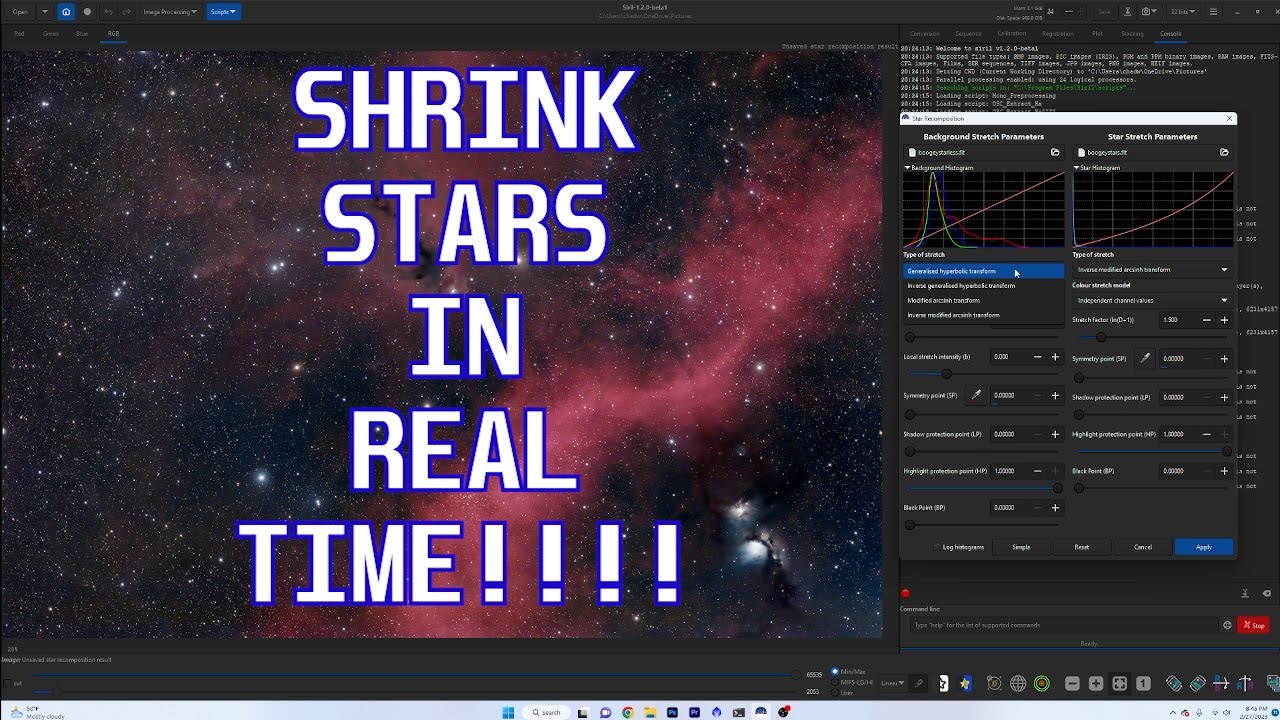The width and height of the screenshot is (1280, 720).
Task: Click the undo arrow icon
Action: pos(108,12)
